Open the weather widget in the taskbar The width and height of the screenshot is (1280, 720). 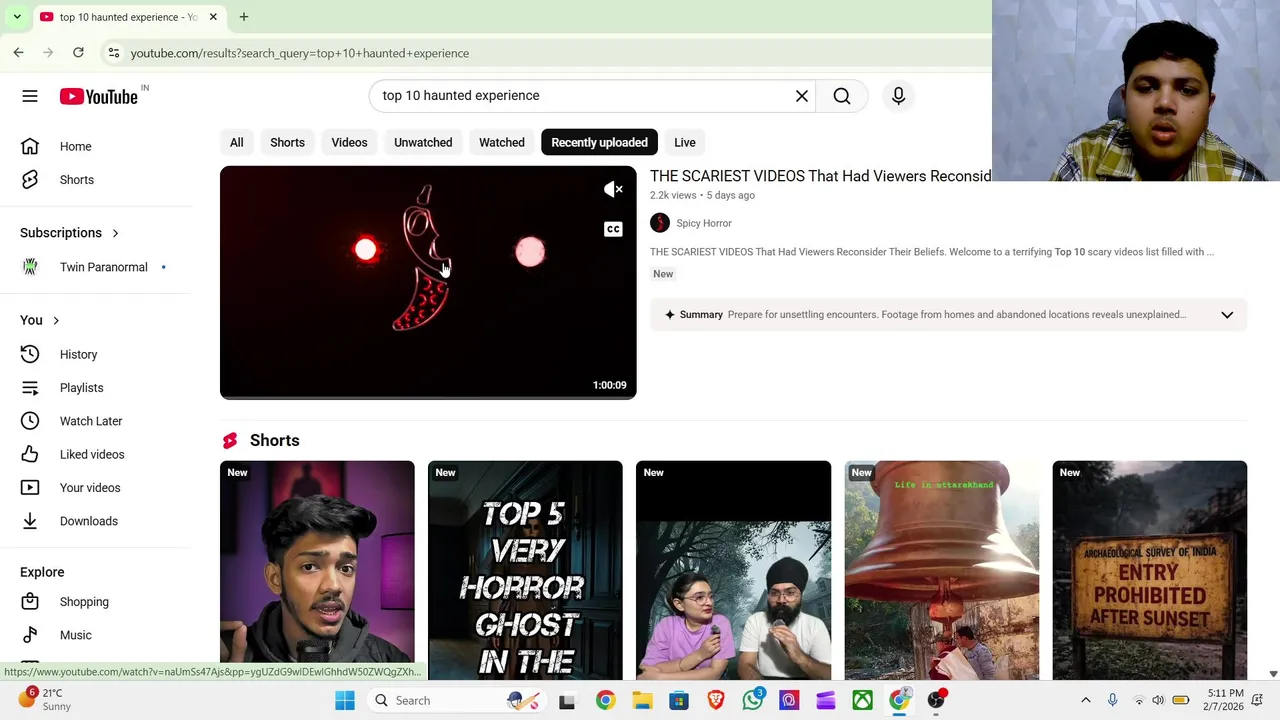click(x=45, y=700)
